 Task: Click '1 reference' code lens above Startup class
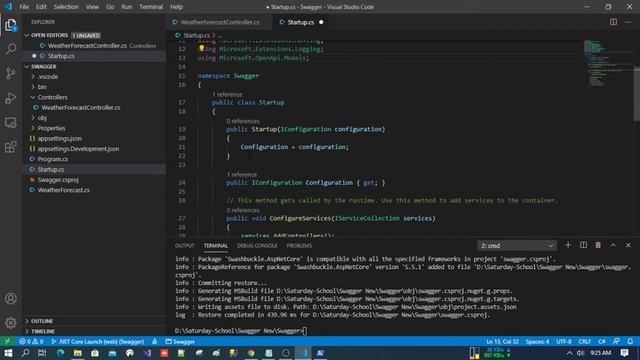[227, 94]
